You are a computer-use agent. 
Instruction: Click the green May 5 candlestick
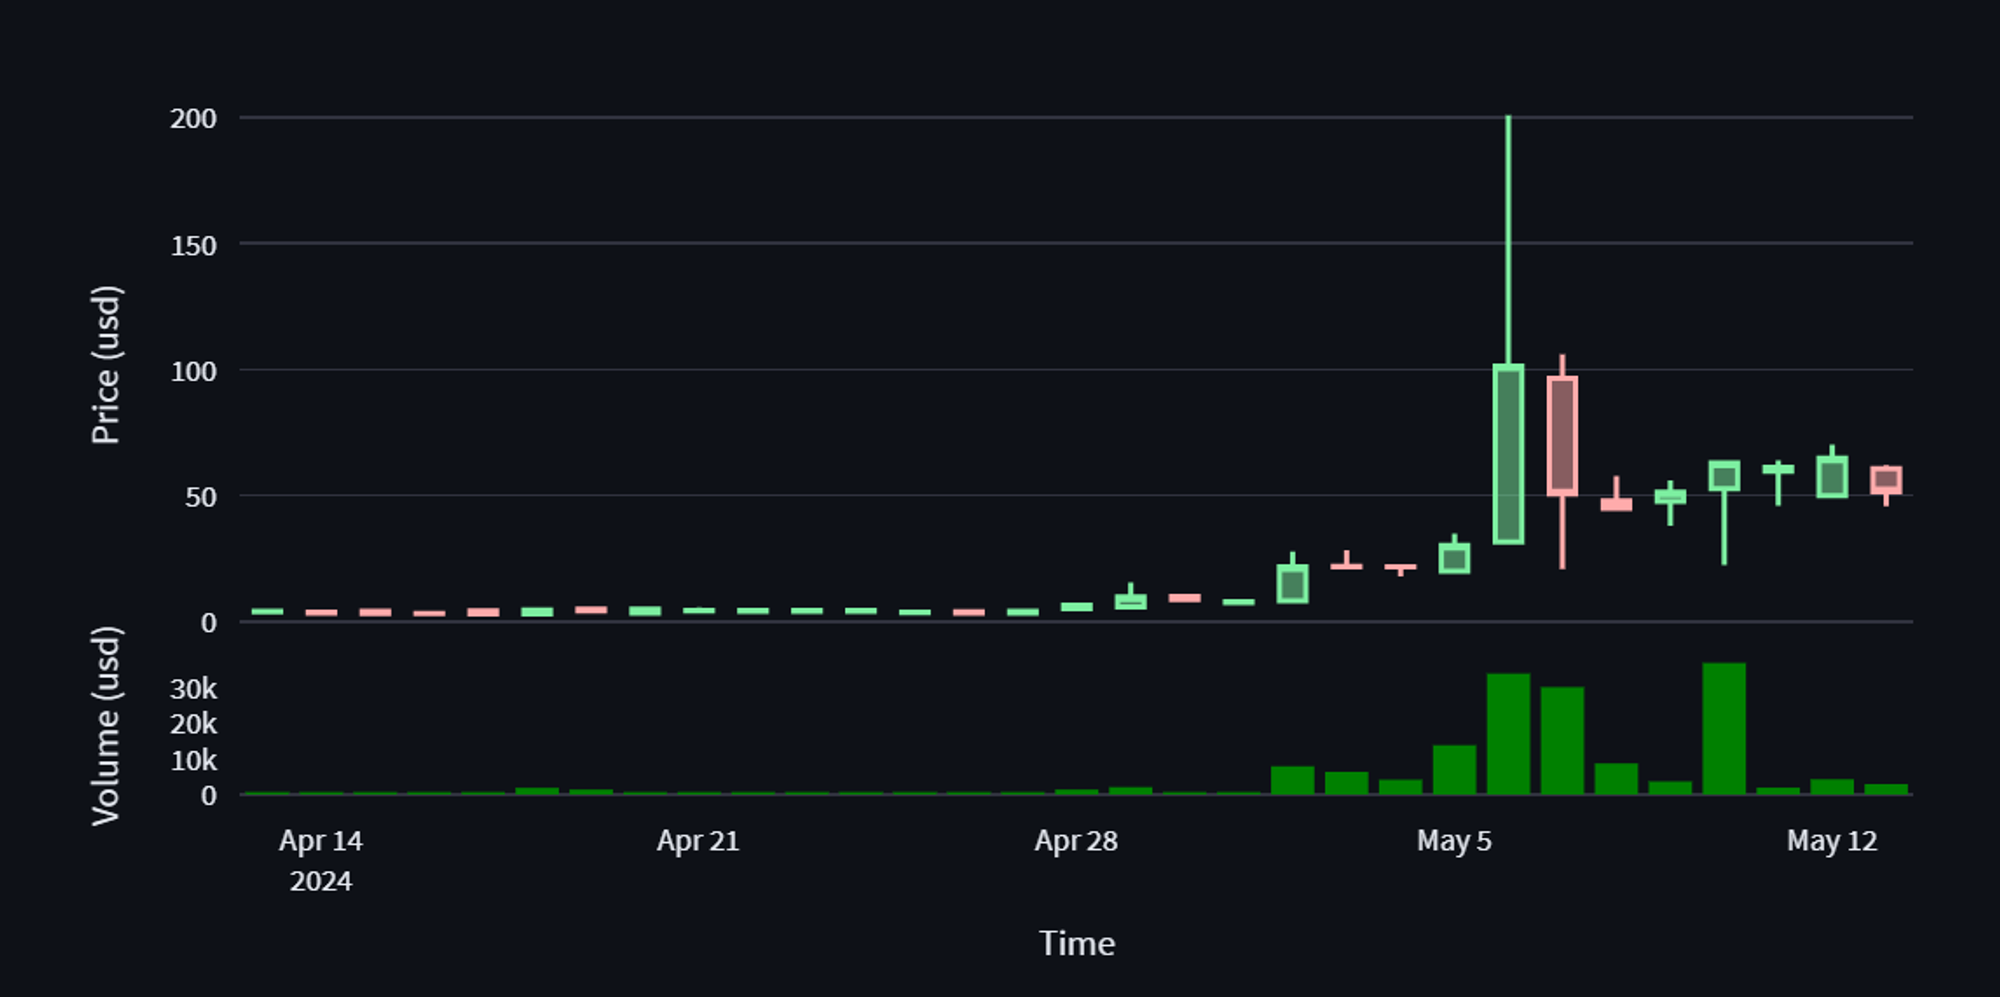click(x=1454, y=556)
